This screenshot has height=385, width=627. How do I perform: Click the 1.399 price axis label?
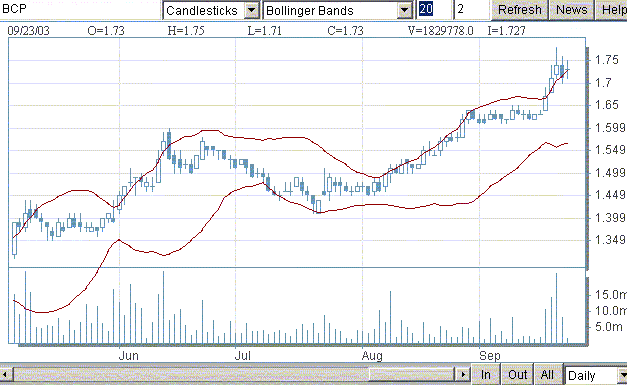point(610,217)
